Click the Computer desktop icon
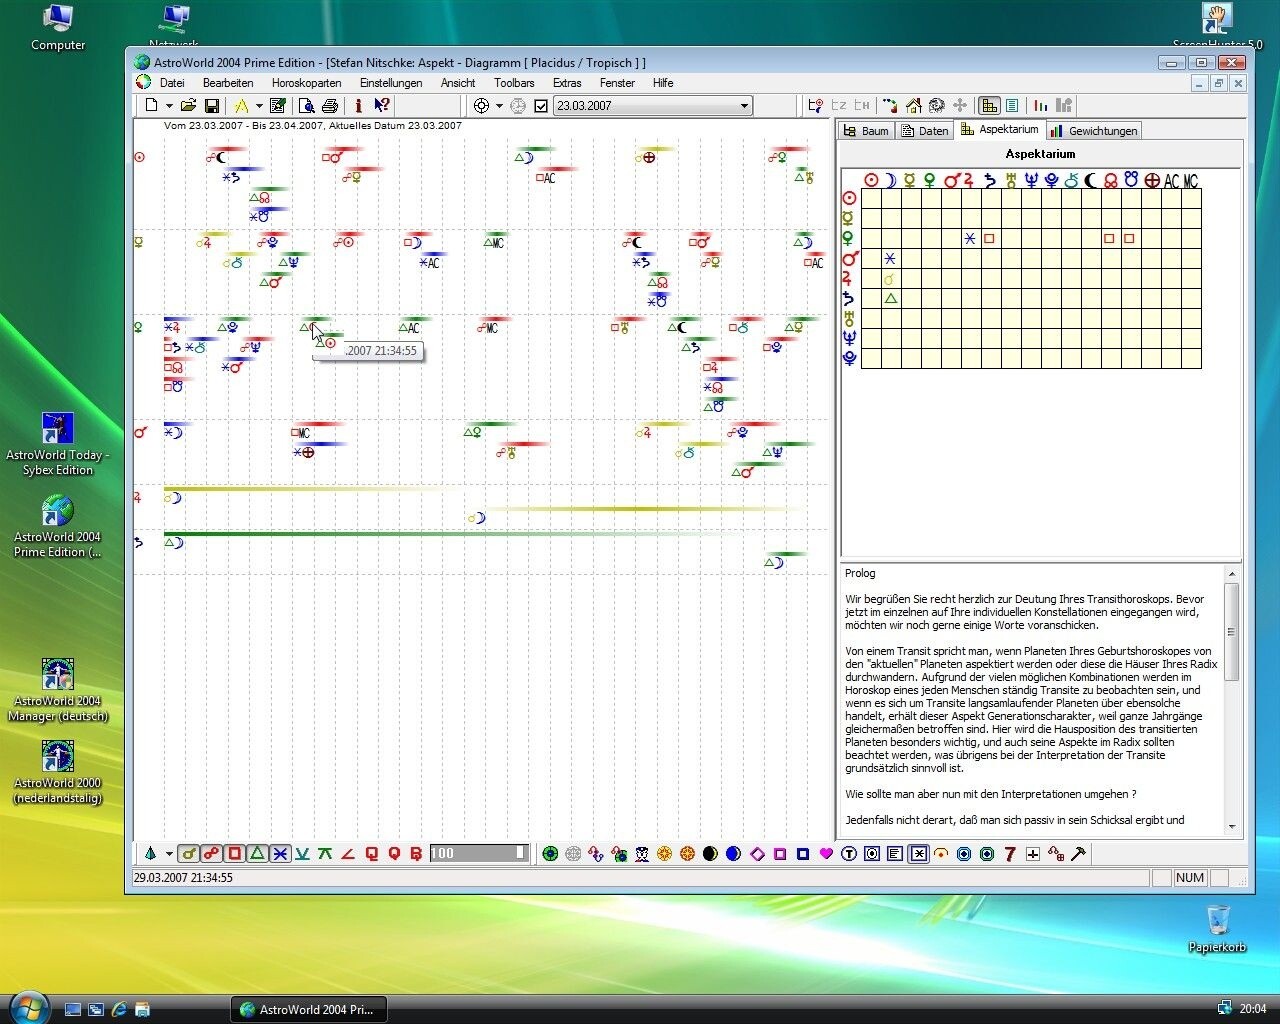This screenshot has width=1280, height=1024. [58, 27]
